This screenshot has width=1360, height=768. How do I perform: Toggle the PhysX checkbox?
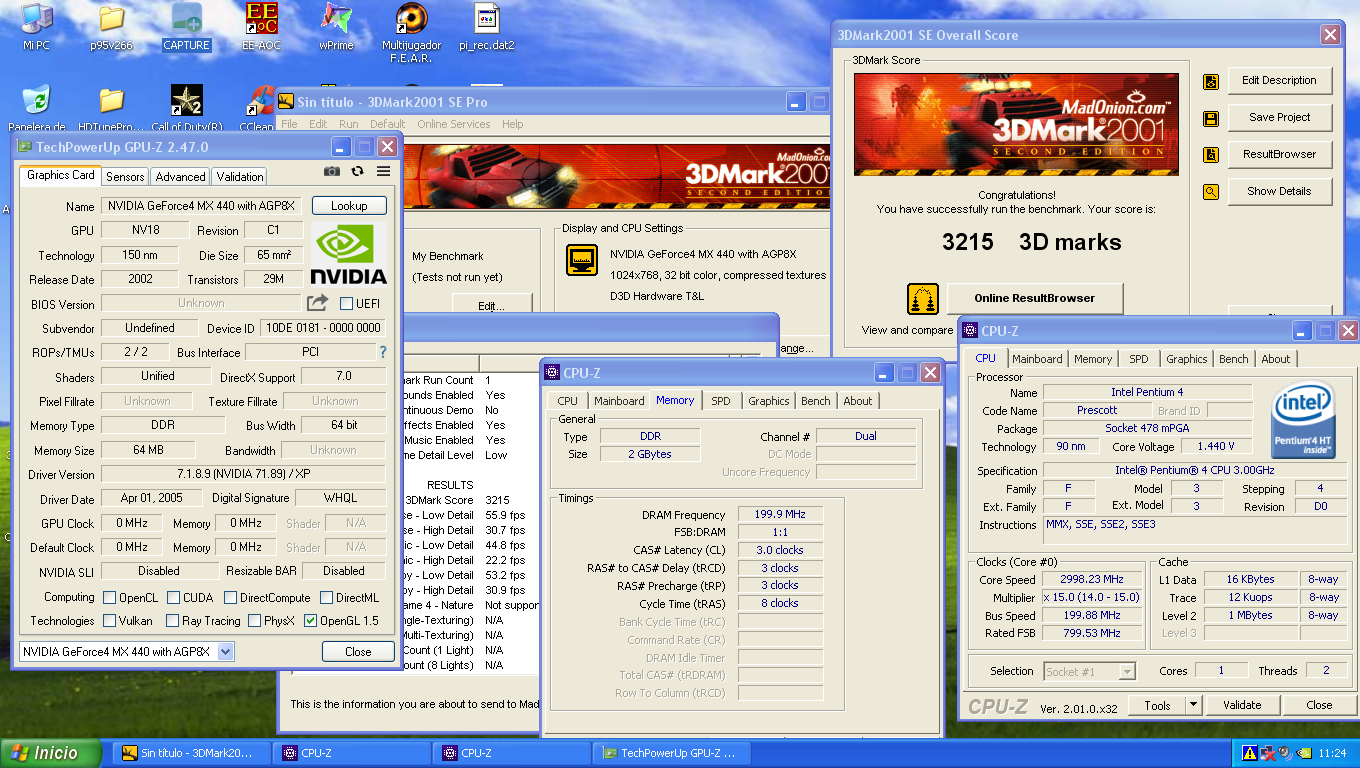click(x=254, y=621)
